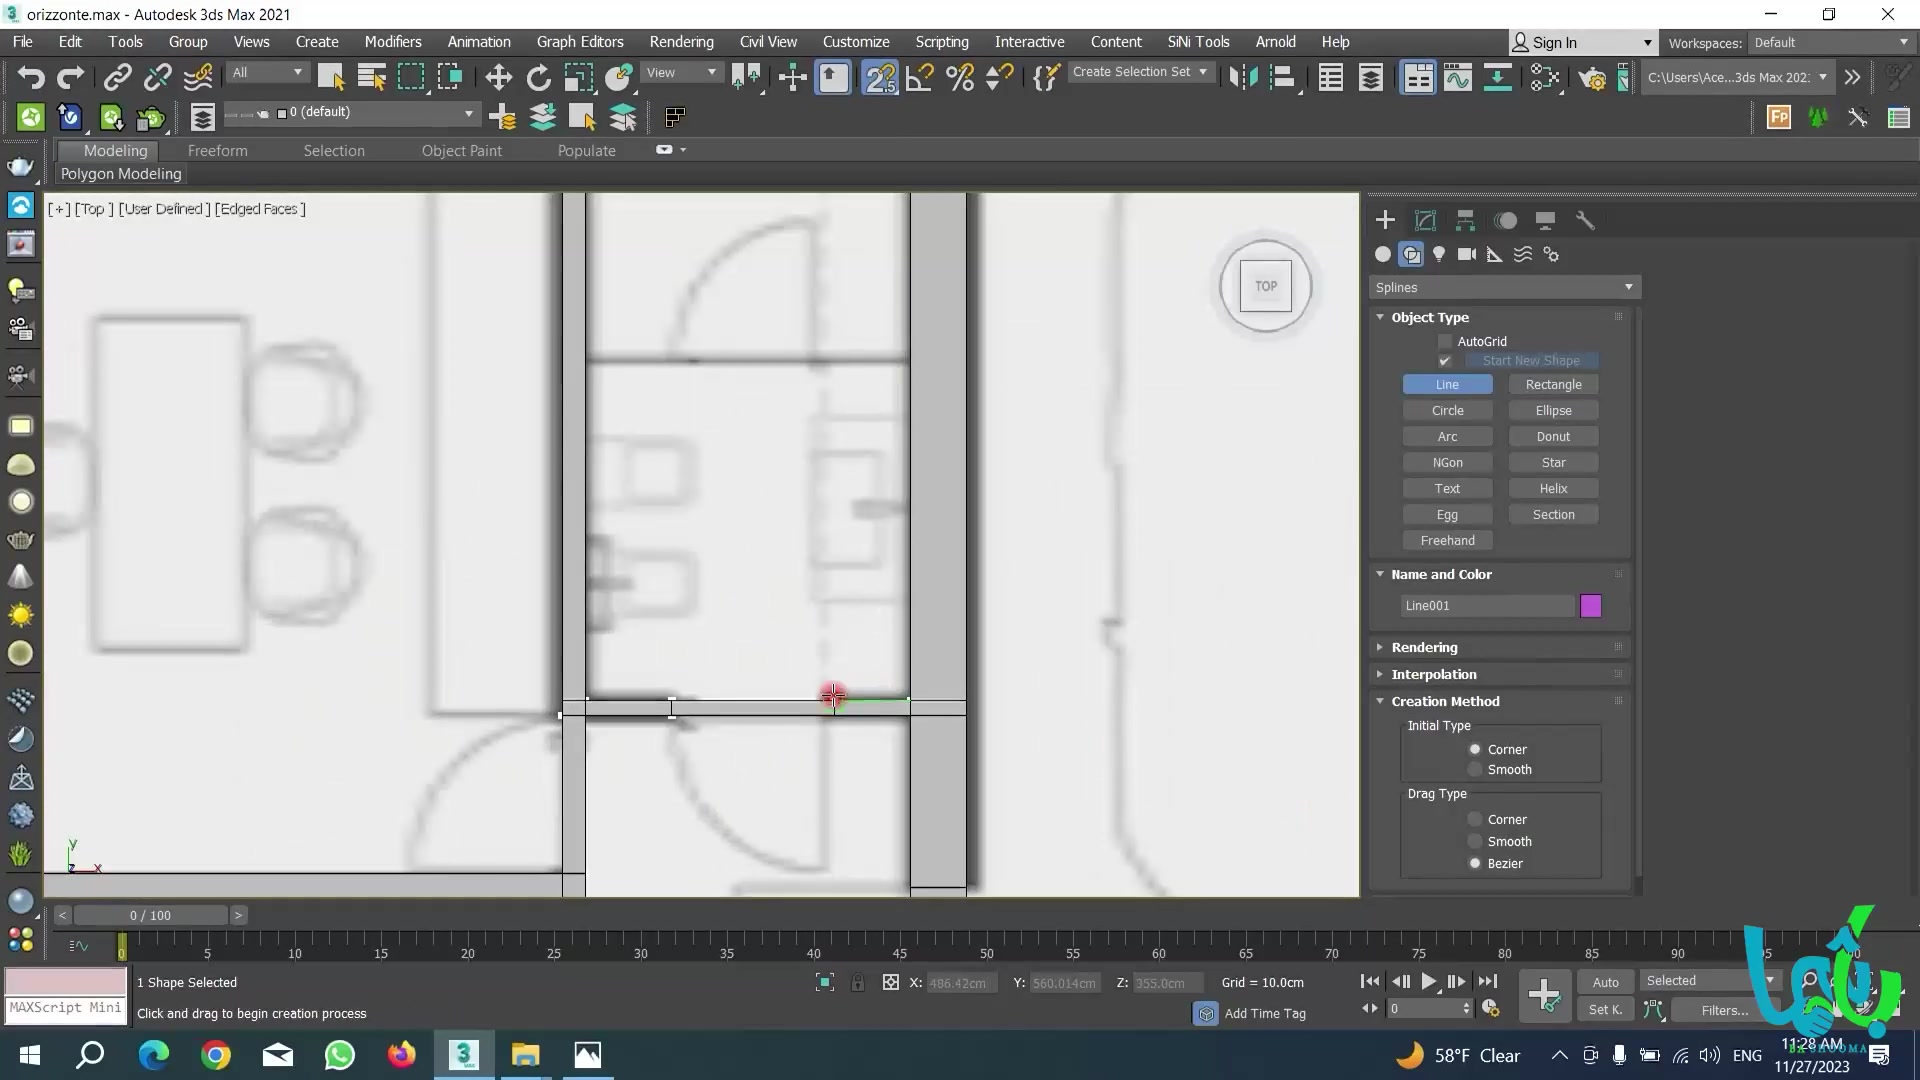
Task: Open the Create Selection Set dropdown
Action: 1141,72
